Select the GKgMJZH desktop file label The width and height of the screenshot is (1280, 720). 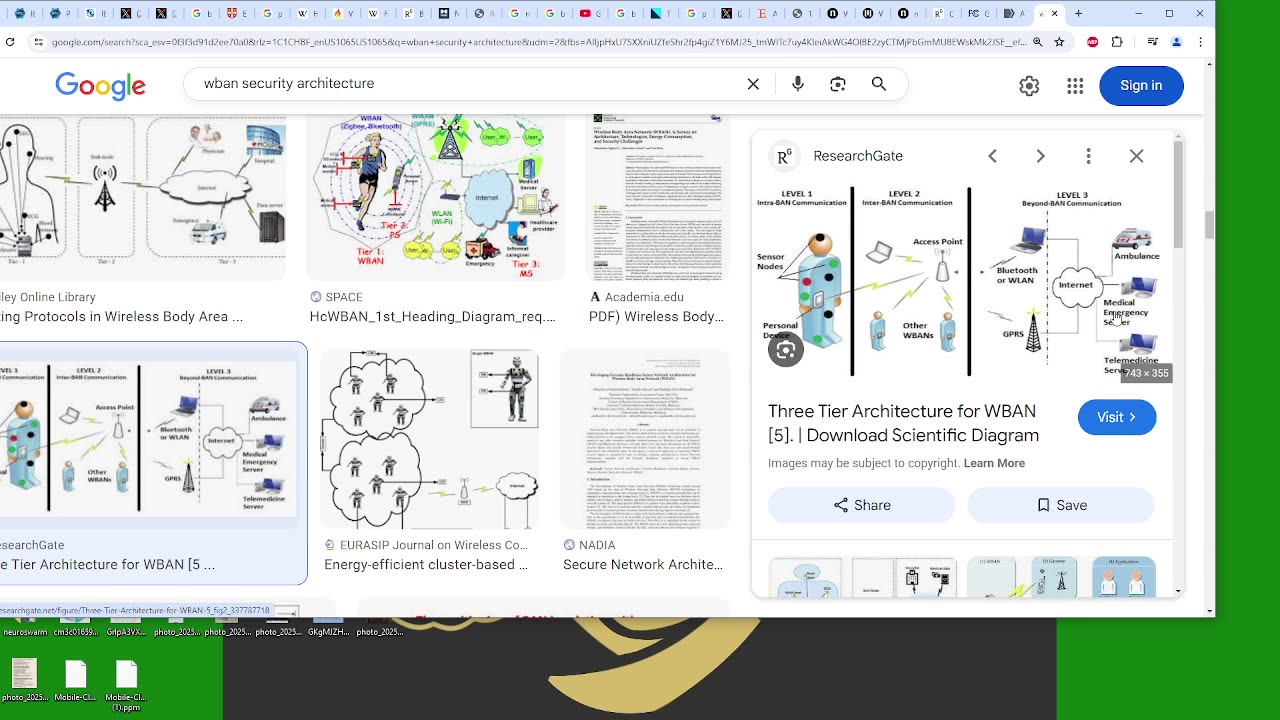coord(328,632)
